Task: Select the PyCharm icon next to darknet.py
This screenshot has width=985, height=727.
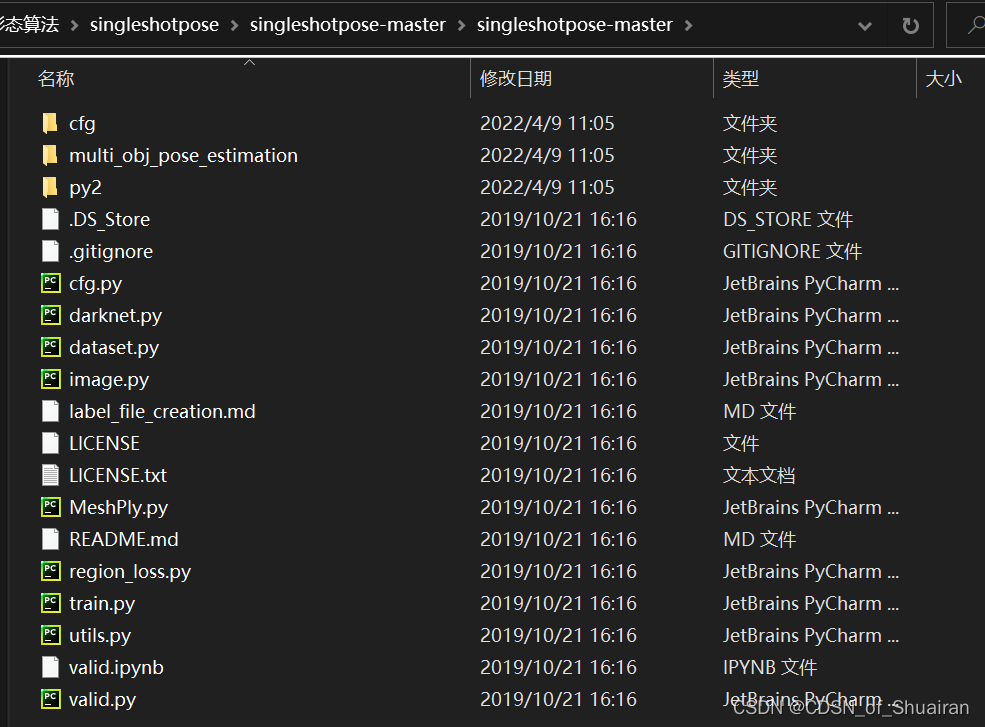Action: point(50,315)
